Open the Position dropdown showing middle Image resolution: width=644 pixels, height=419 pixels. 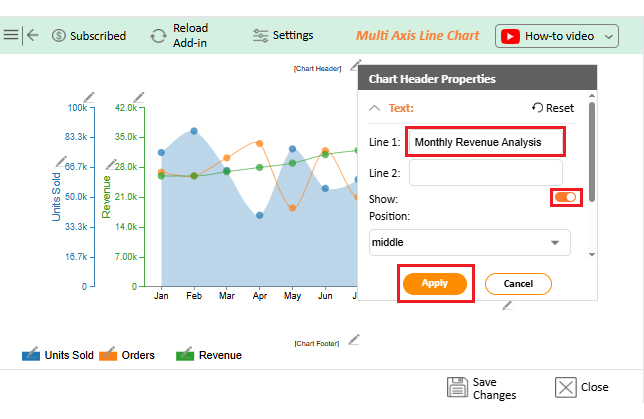coord(469,242)
